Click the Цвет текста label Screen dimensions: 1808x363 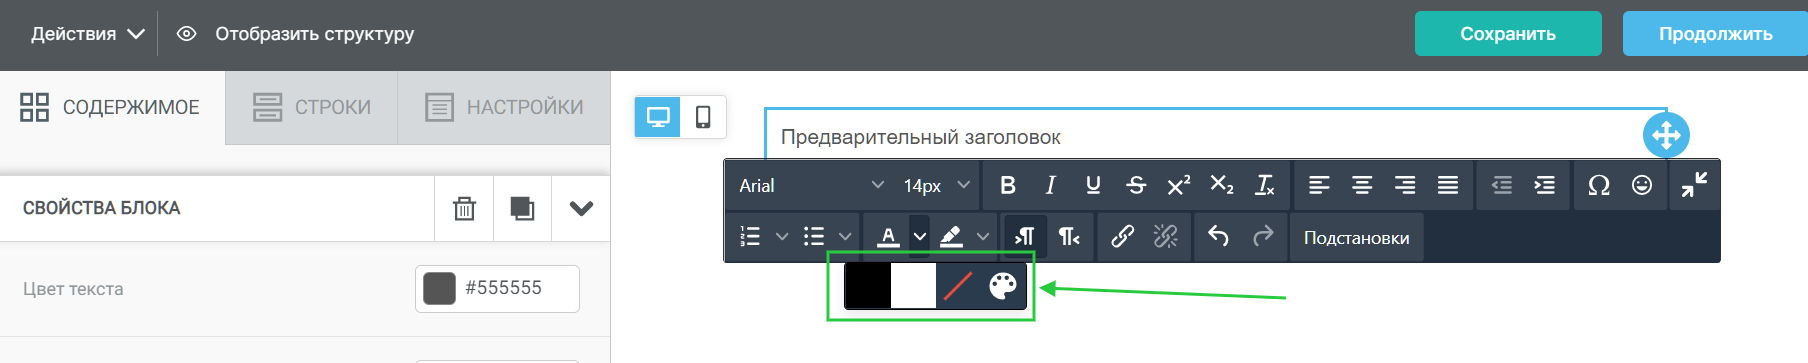pos(73,289)
